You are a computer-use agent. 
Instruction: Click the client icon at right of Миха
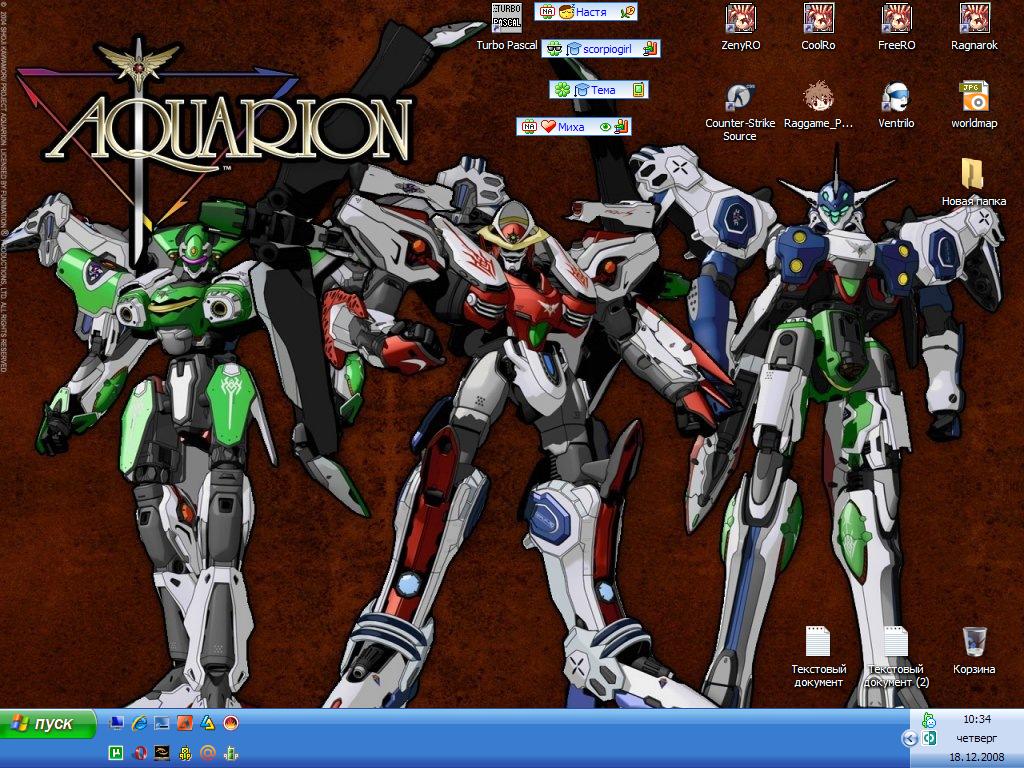click(x=622, y=126)
